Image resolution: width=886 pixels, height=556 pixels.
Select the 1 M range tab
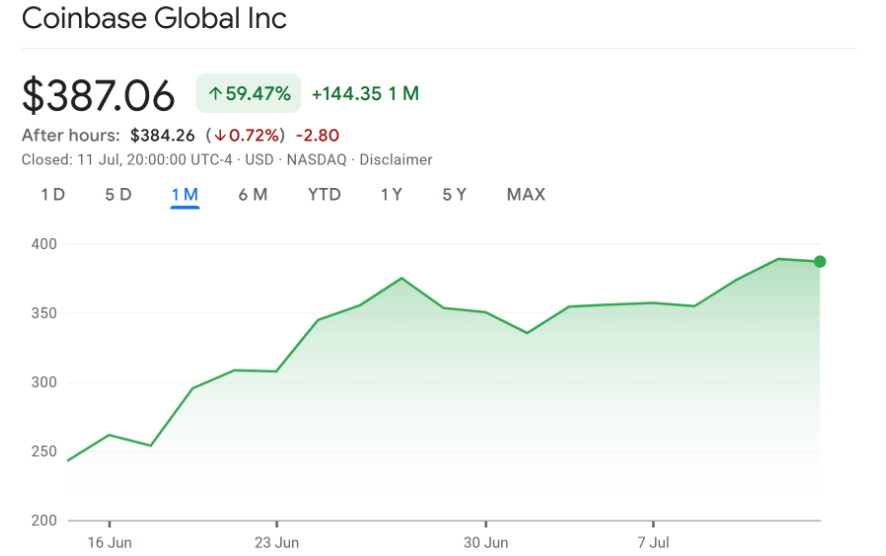185,194
